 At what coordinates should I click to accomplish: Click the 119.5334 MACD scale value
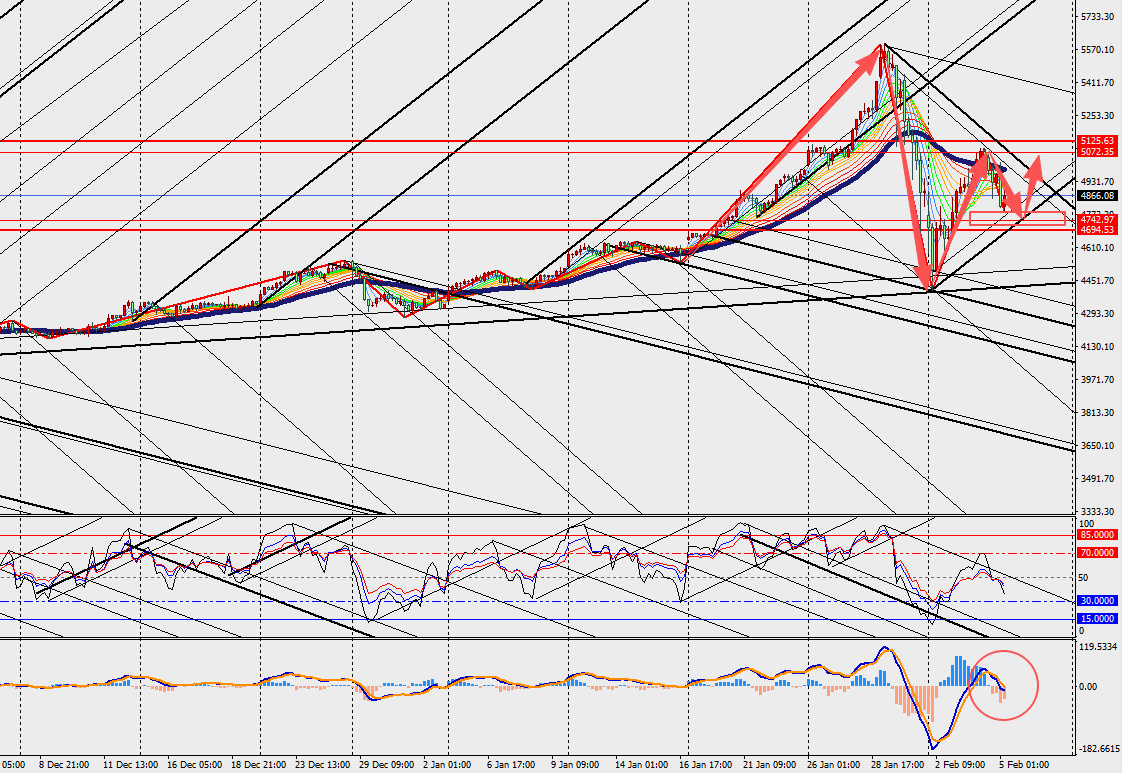pyautogui.click(x=1100, y=647)
